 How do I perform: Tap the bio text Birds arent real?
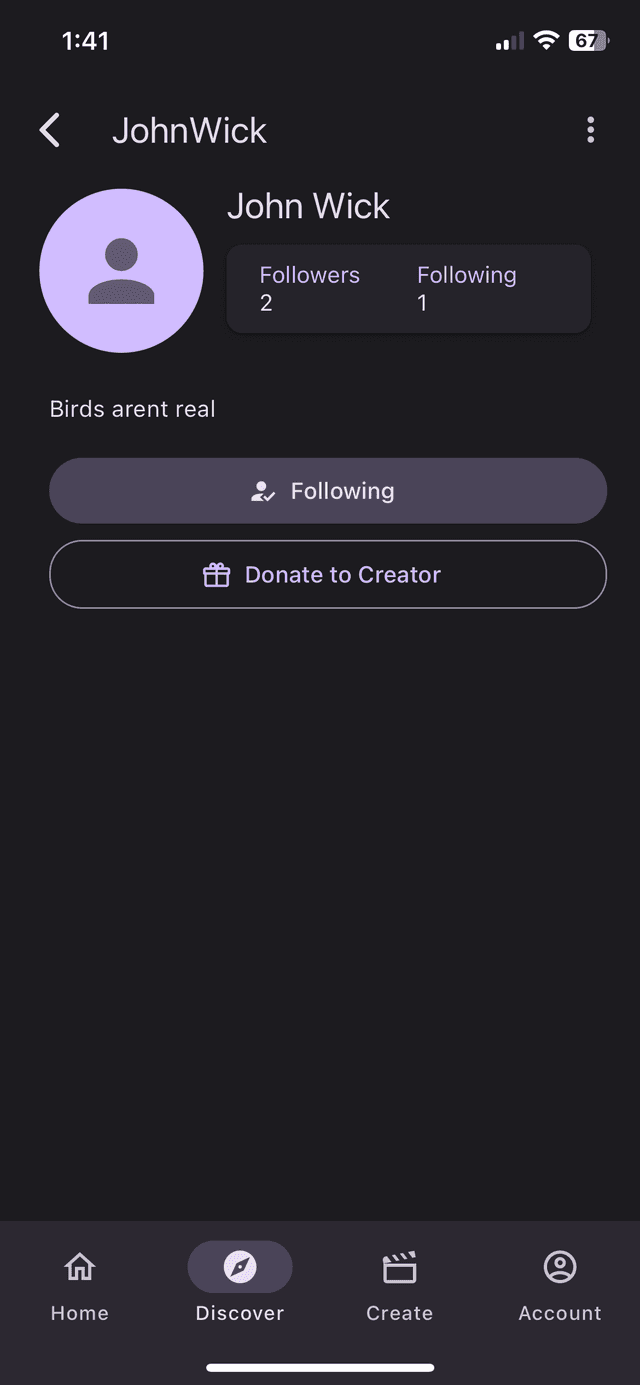coord(133,409)
